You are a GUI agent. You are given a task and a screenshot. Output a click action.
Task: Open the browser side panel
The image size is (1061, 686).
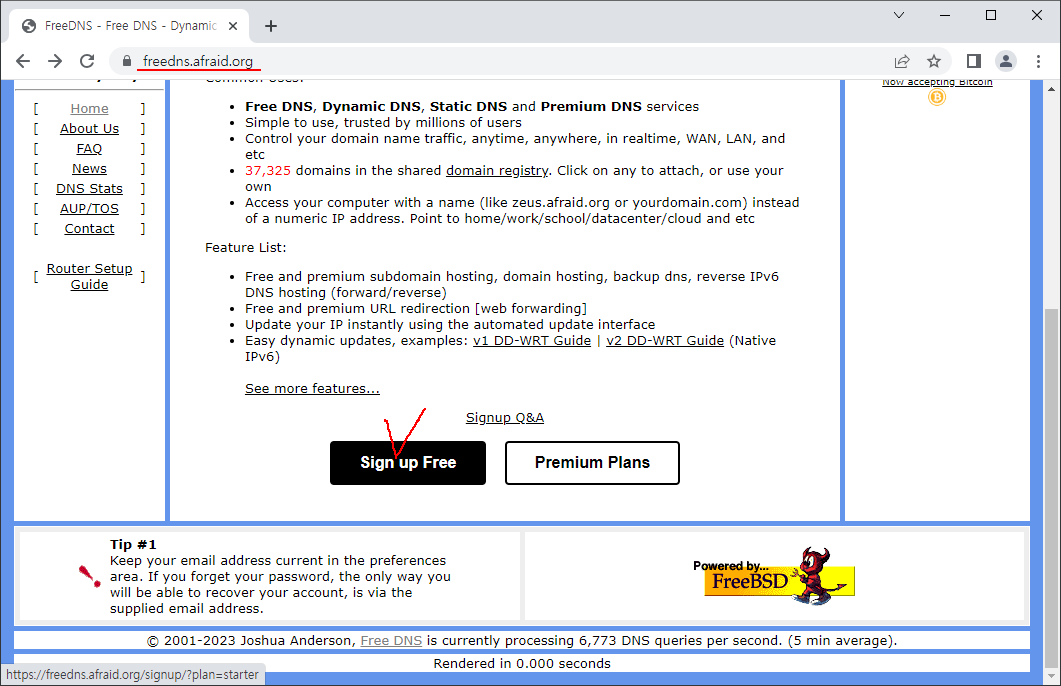click(x=974, y=62)
